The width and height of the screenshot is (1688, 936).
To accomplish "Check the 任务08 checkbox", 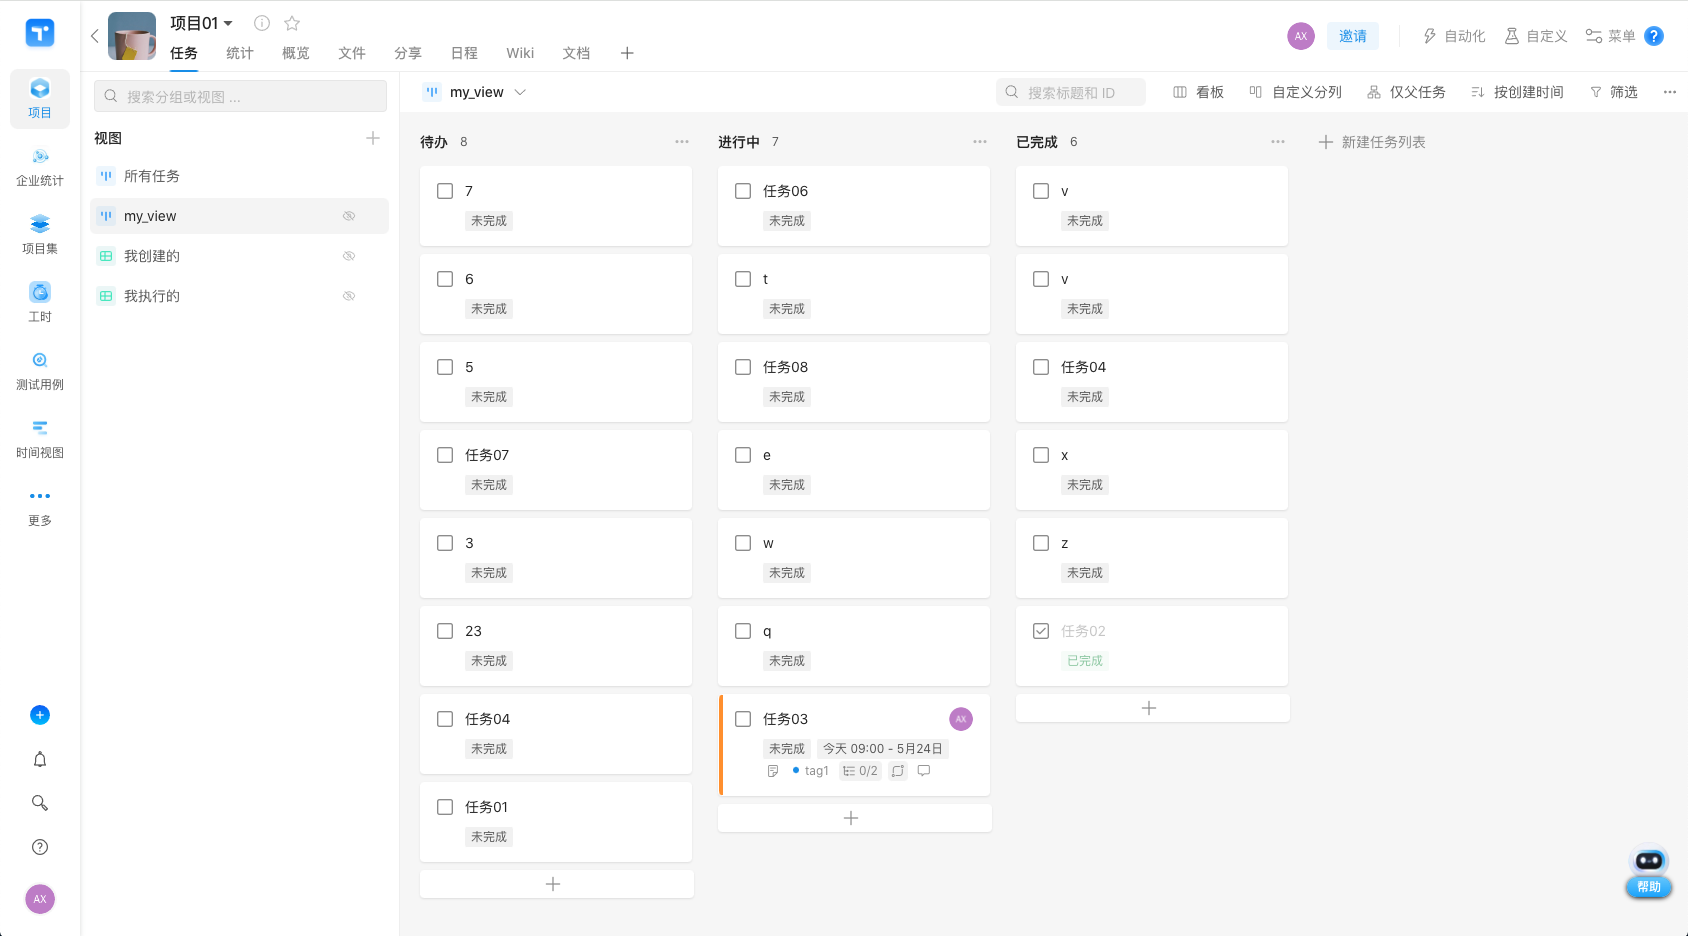I will click(743, 367).
